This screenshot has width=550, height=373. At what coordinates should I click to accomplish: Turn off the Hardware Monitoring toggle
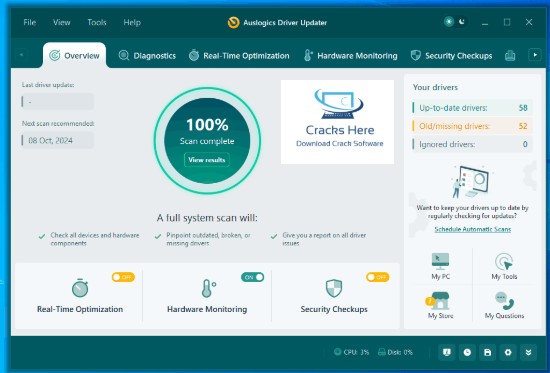tap(252, 277)
